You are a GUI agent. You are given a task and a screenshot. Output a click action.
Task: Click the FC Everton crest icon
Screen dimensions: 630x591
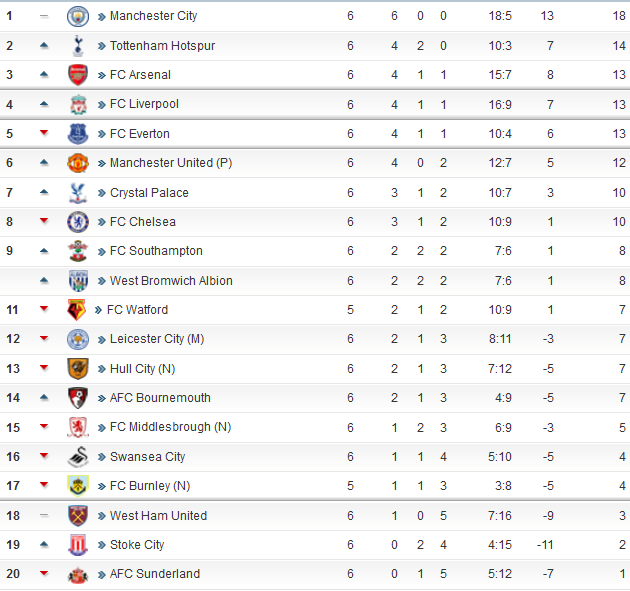[x=78, y=134]
